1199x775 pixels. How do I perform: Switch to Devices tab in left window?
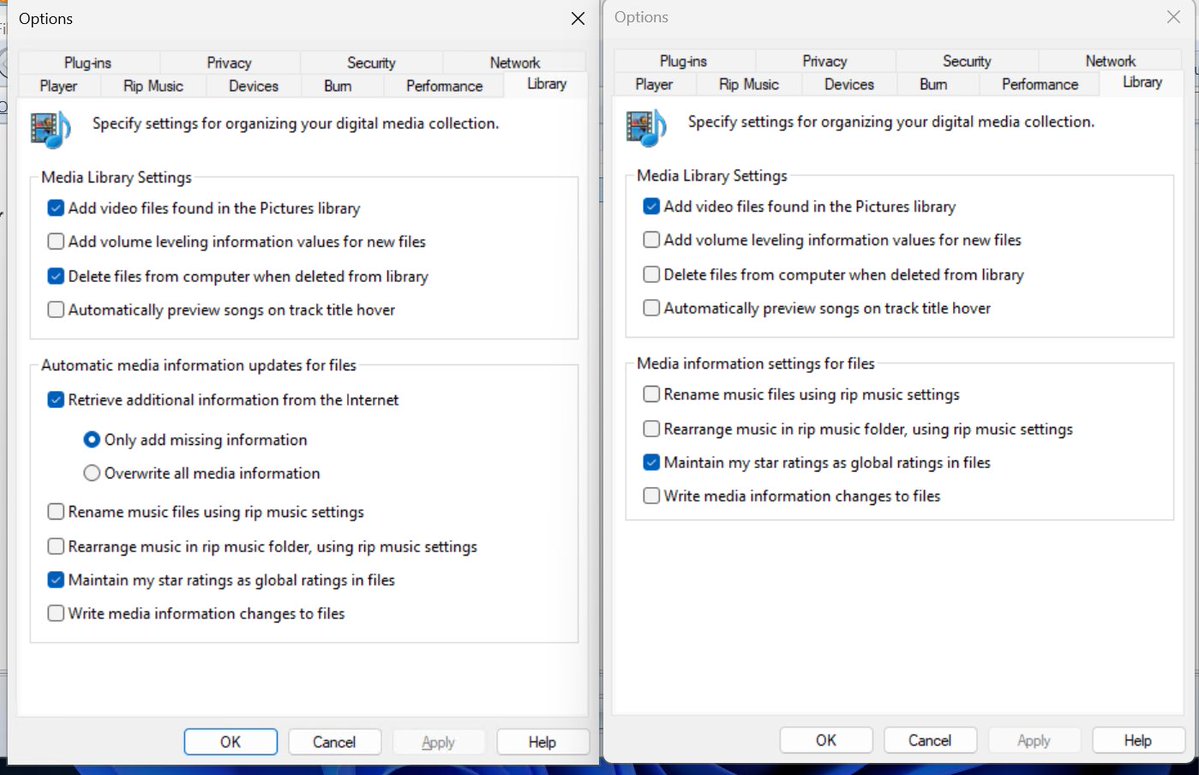[253, 86]
